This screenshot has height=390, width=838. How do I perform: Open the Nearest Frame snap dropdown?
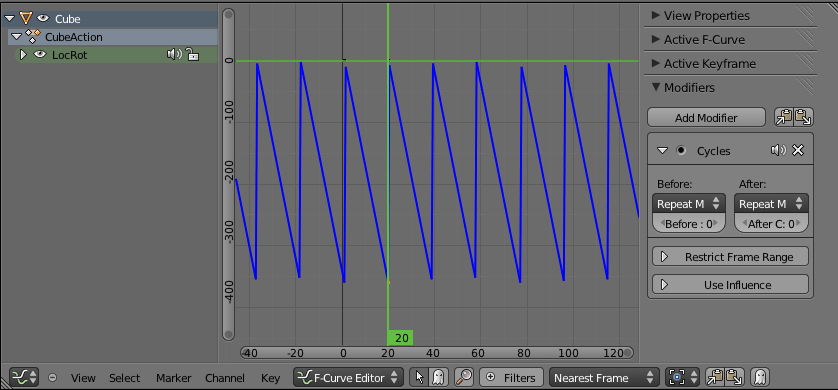point(604,377)
